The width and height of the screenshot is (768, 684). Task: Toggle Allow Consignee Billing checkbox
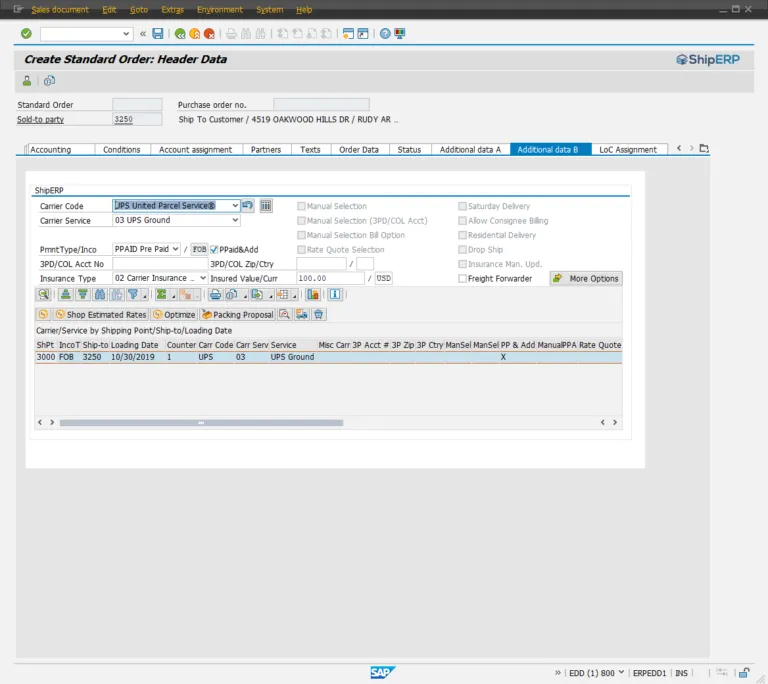tap(462, 220)
